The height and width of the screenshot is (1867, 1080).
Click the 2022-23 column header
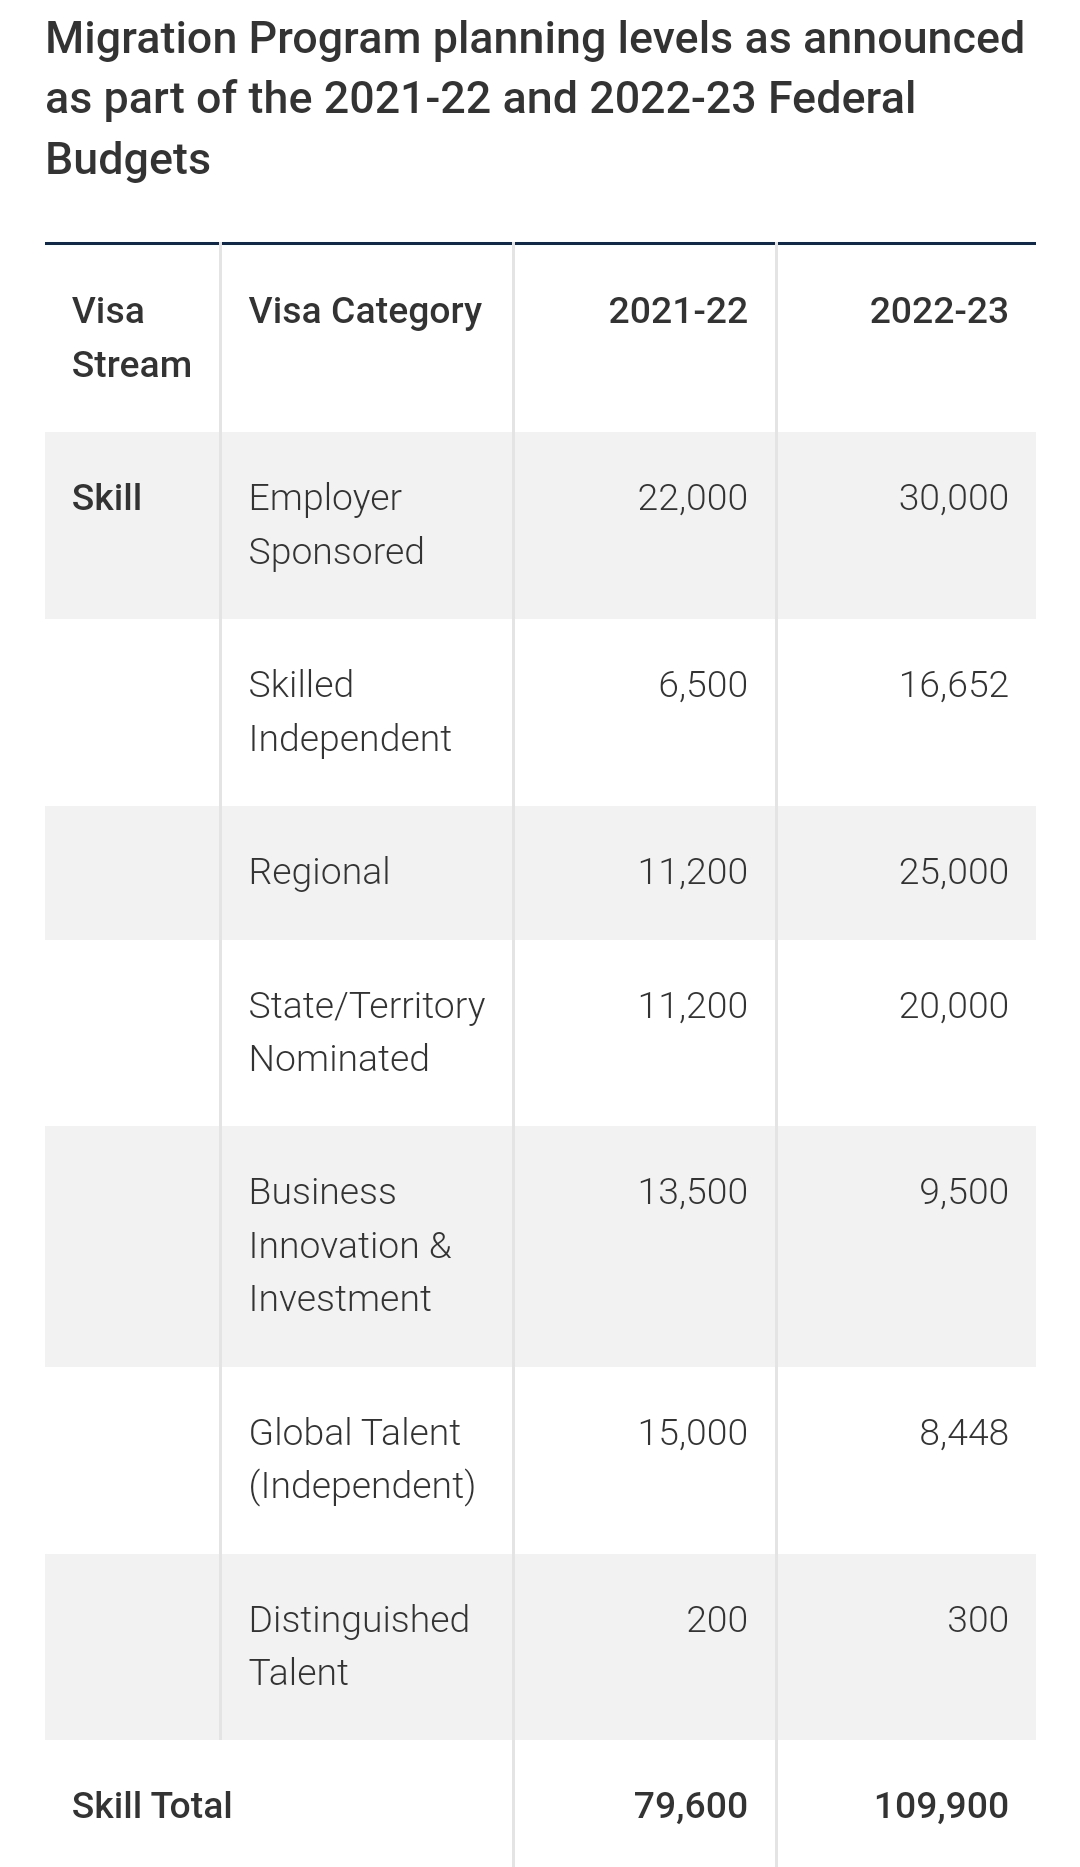[x=938, y=311]
